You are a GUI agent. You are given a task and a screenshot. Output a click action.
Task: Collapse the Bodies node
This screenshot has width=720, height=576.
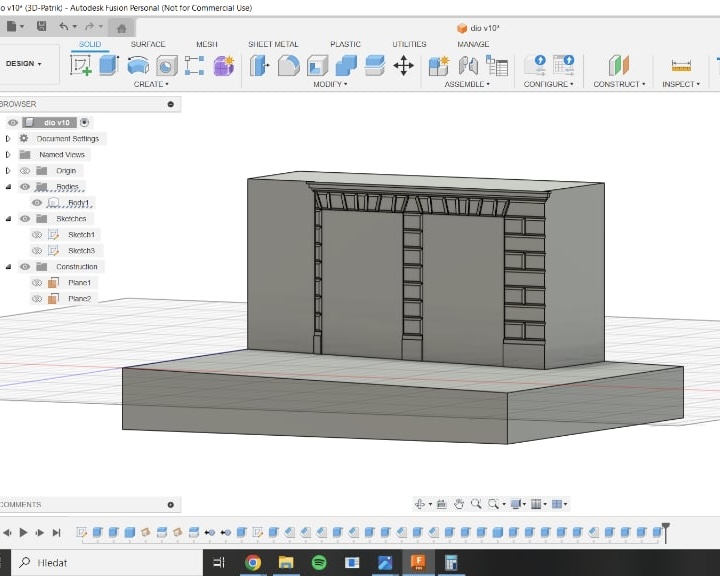pyautogui.click(x=8, y=186)
